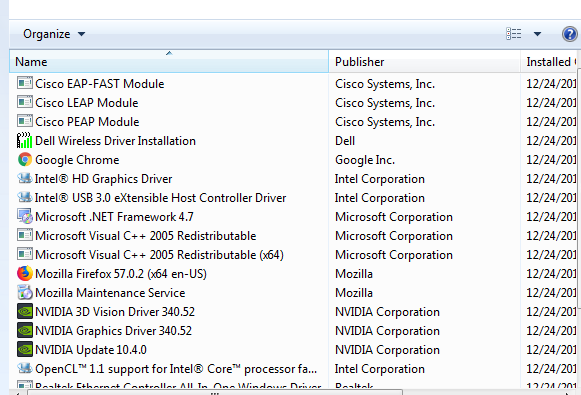Click the NVIDIA Graphics Driver icon

[25, 330]
